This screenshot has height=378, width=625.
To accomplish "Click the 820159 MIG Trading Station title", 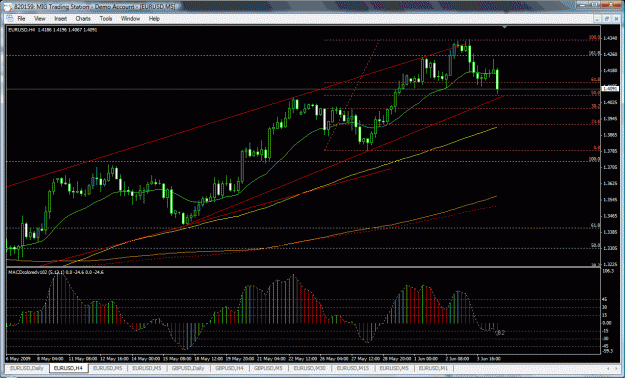I will pos(95,7).
